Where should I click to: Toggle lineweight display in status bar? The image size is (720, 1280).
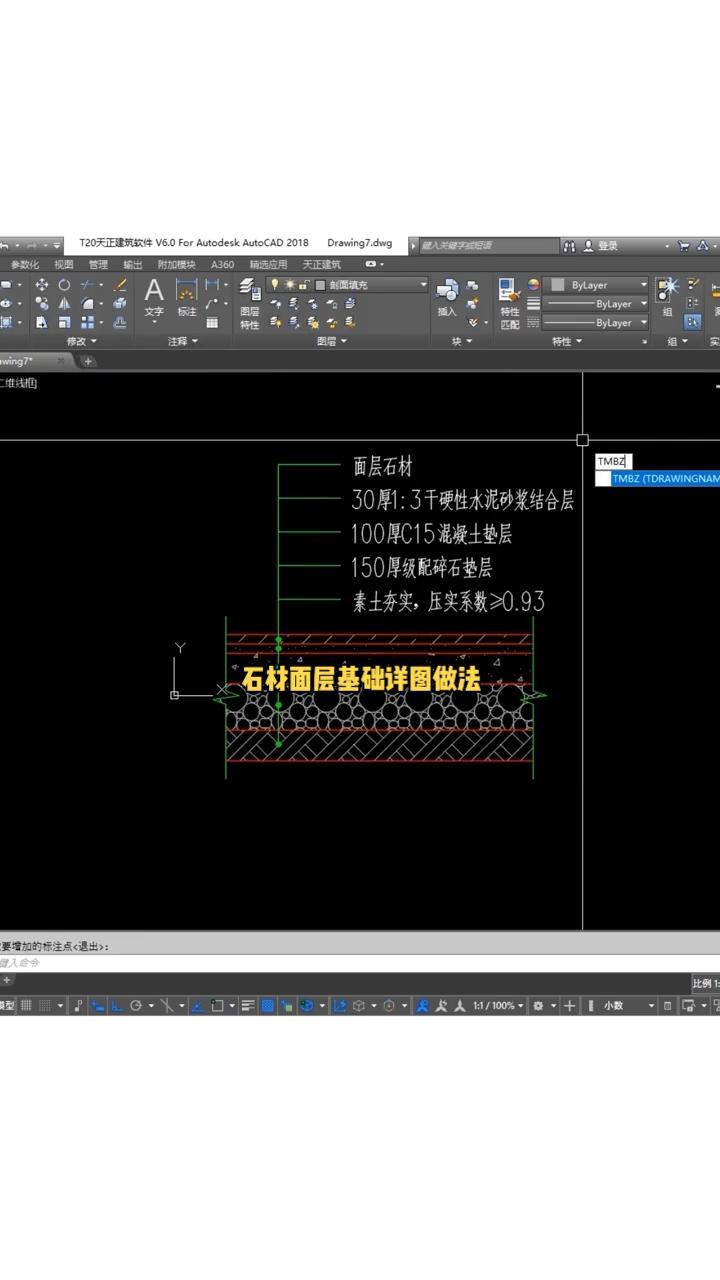point(248,1006)
